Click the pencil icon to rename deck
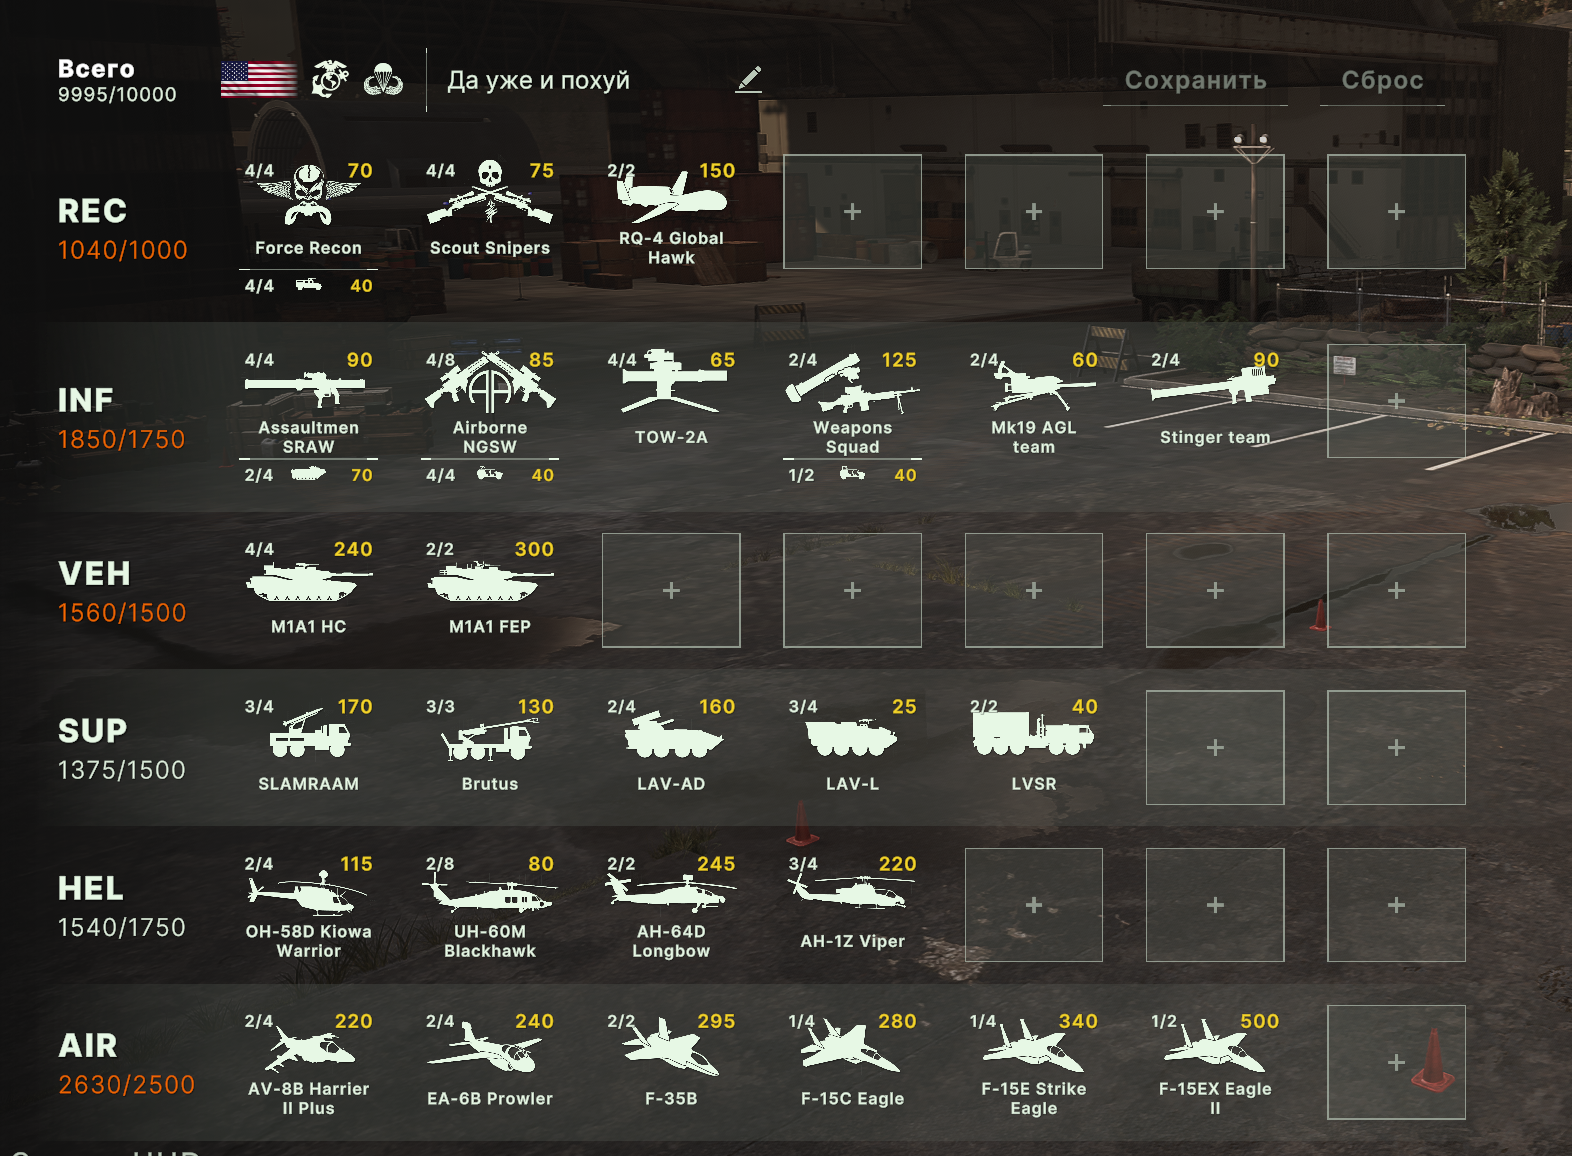This screenshot has height=1156, width=1572. (x=749, y=80)
